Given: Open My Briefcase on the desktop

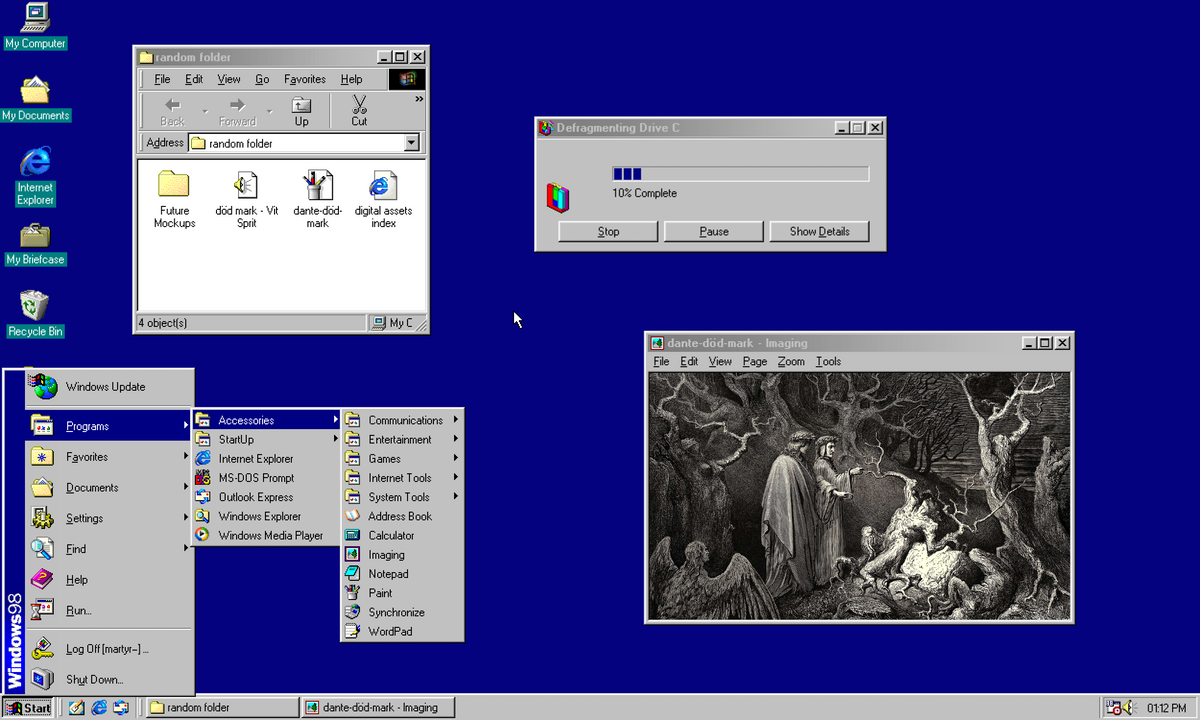Looking at the screenshot, I should 35,236.
